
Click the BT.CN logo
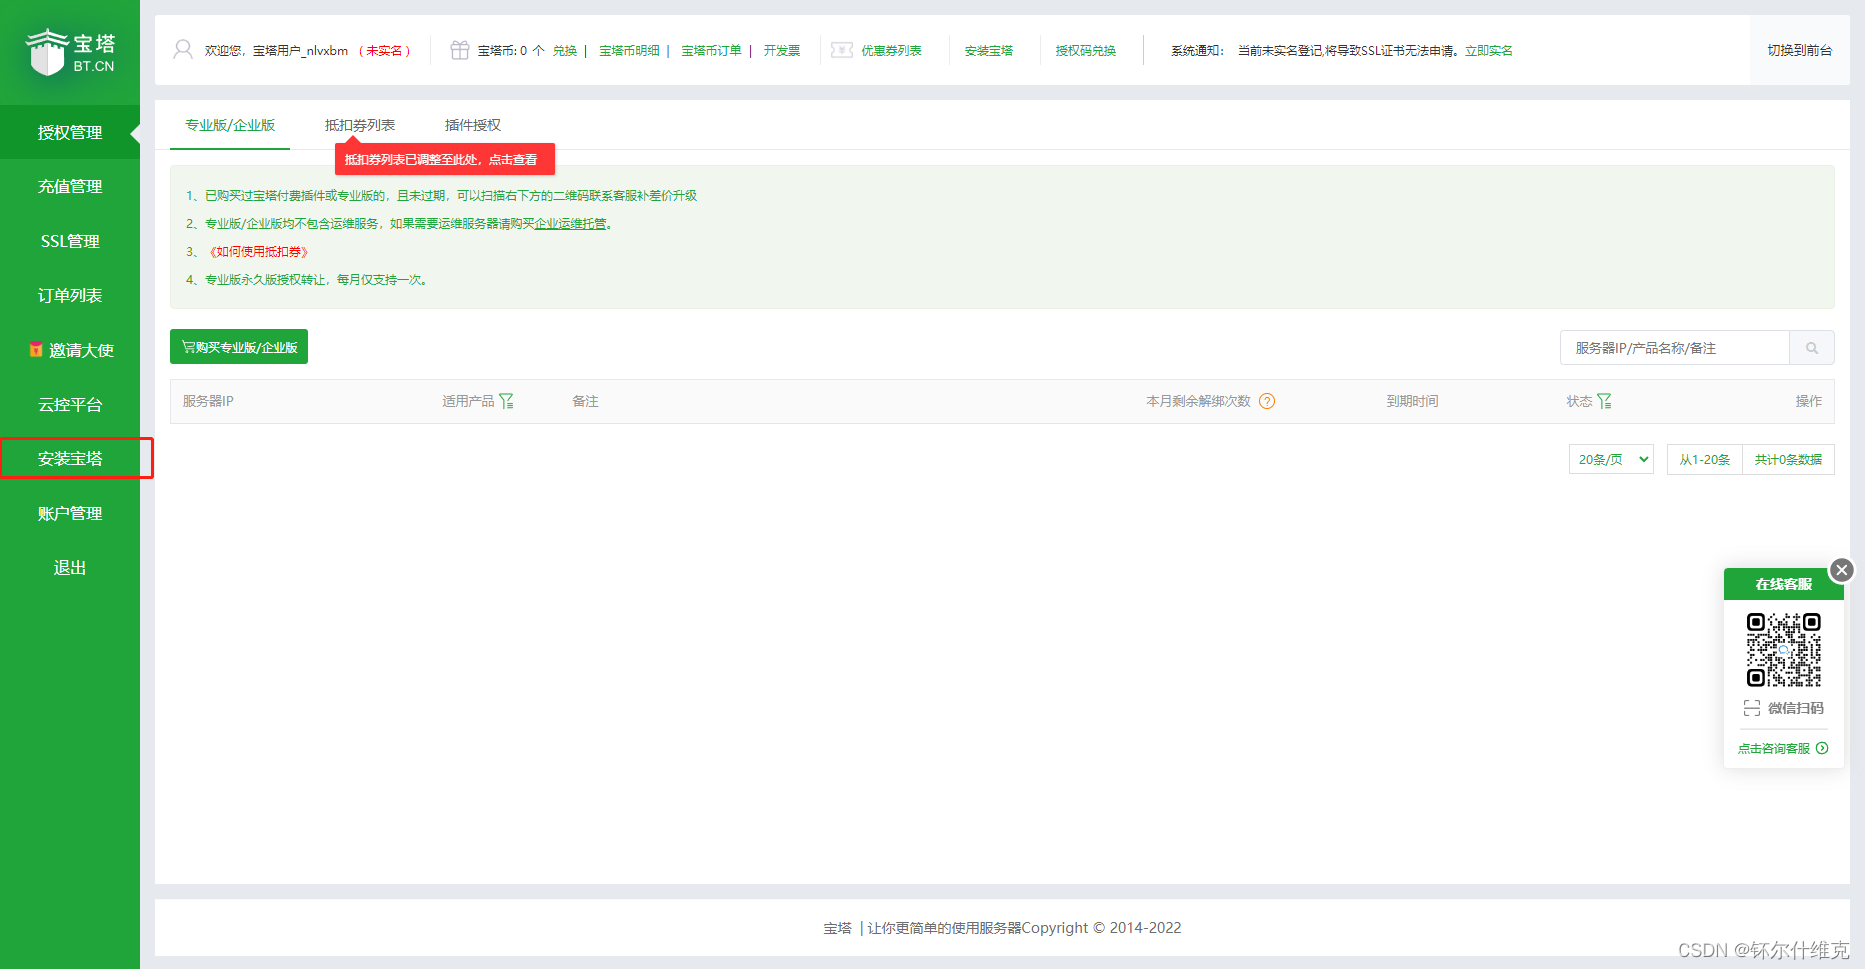point(70,53)
